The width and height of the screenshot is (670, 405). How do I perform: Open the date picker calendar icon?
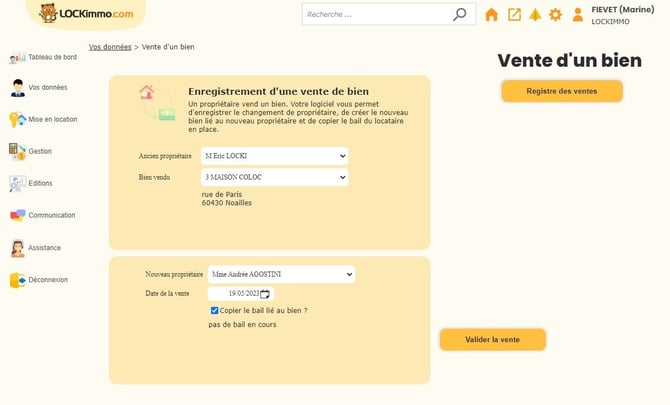[x=265, y=294]
